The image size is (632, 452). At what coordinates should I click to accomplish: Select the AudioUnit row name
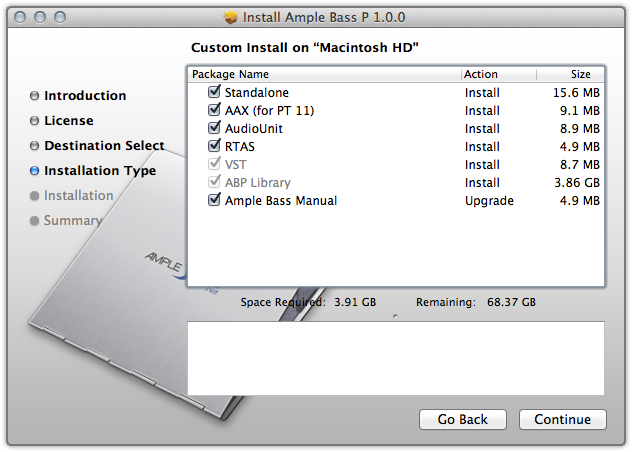click(254, 129)
